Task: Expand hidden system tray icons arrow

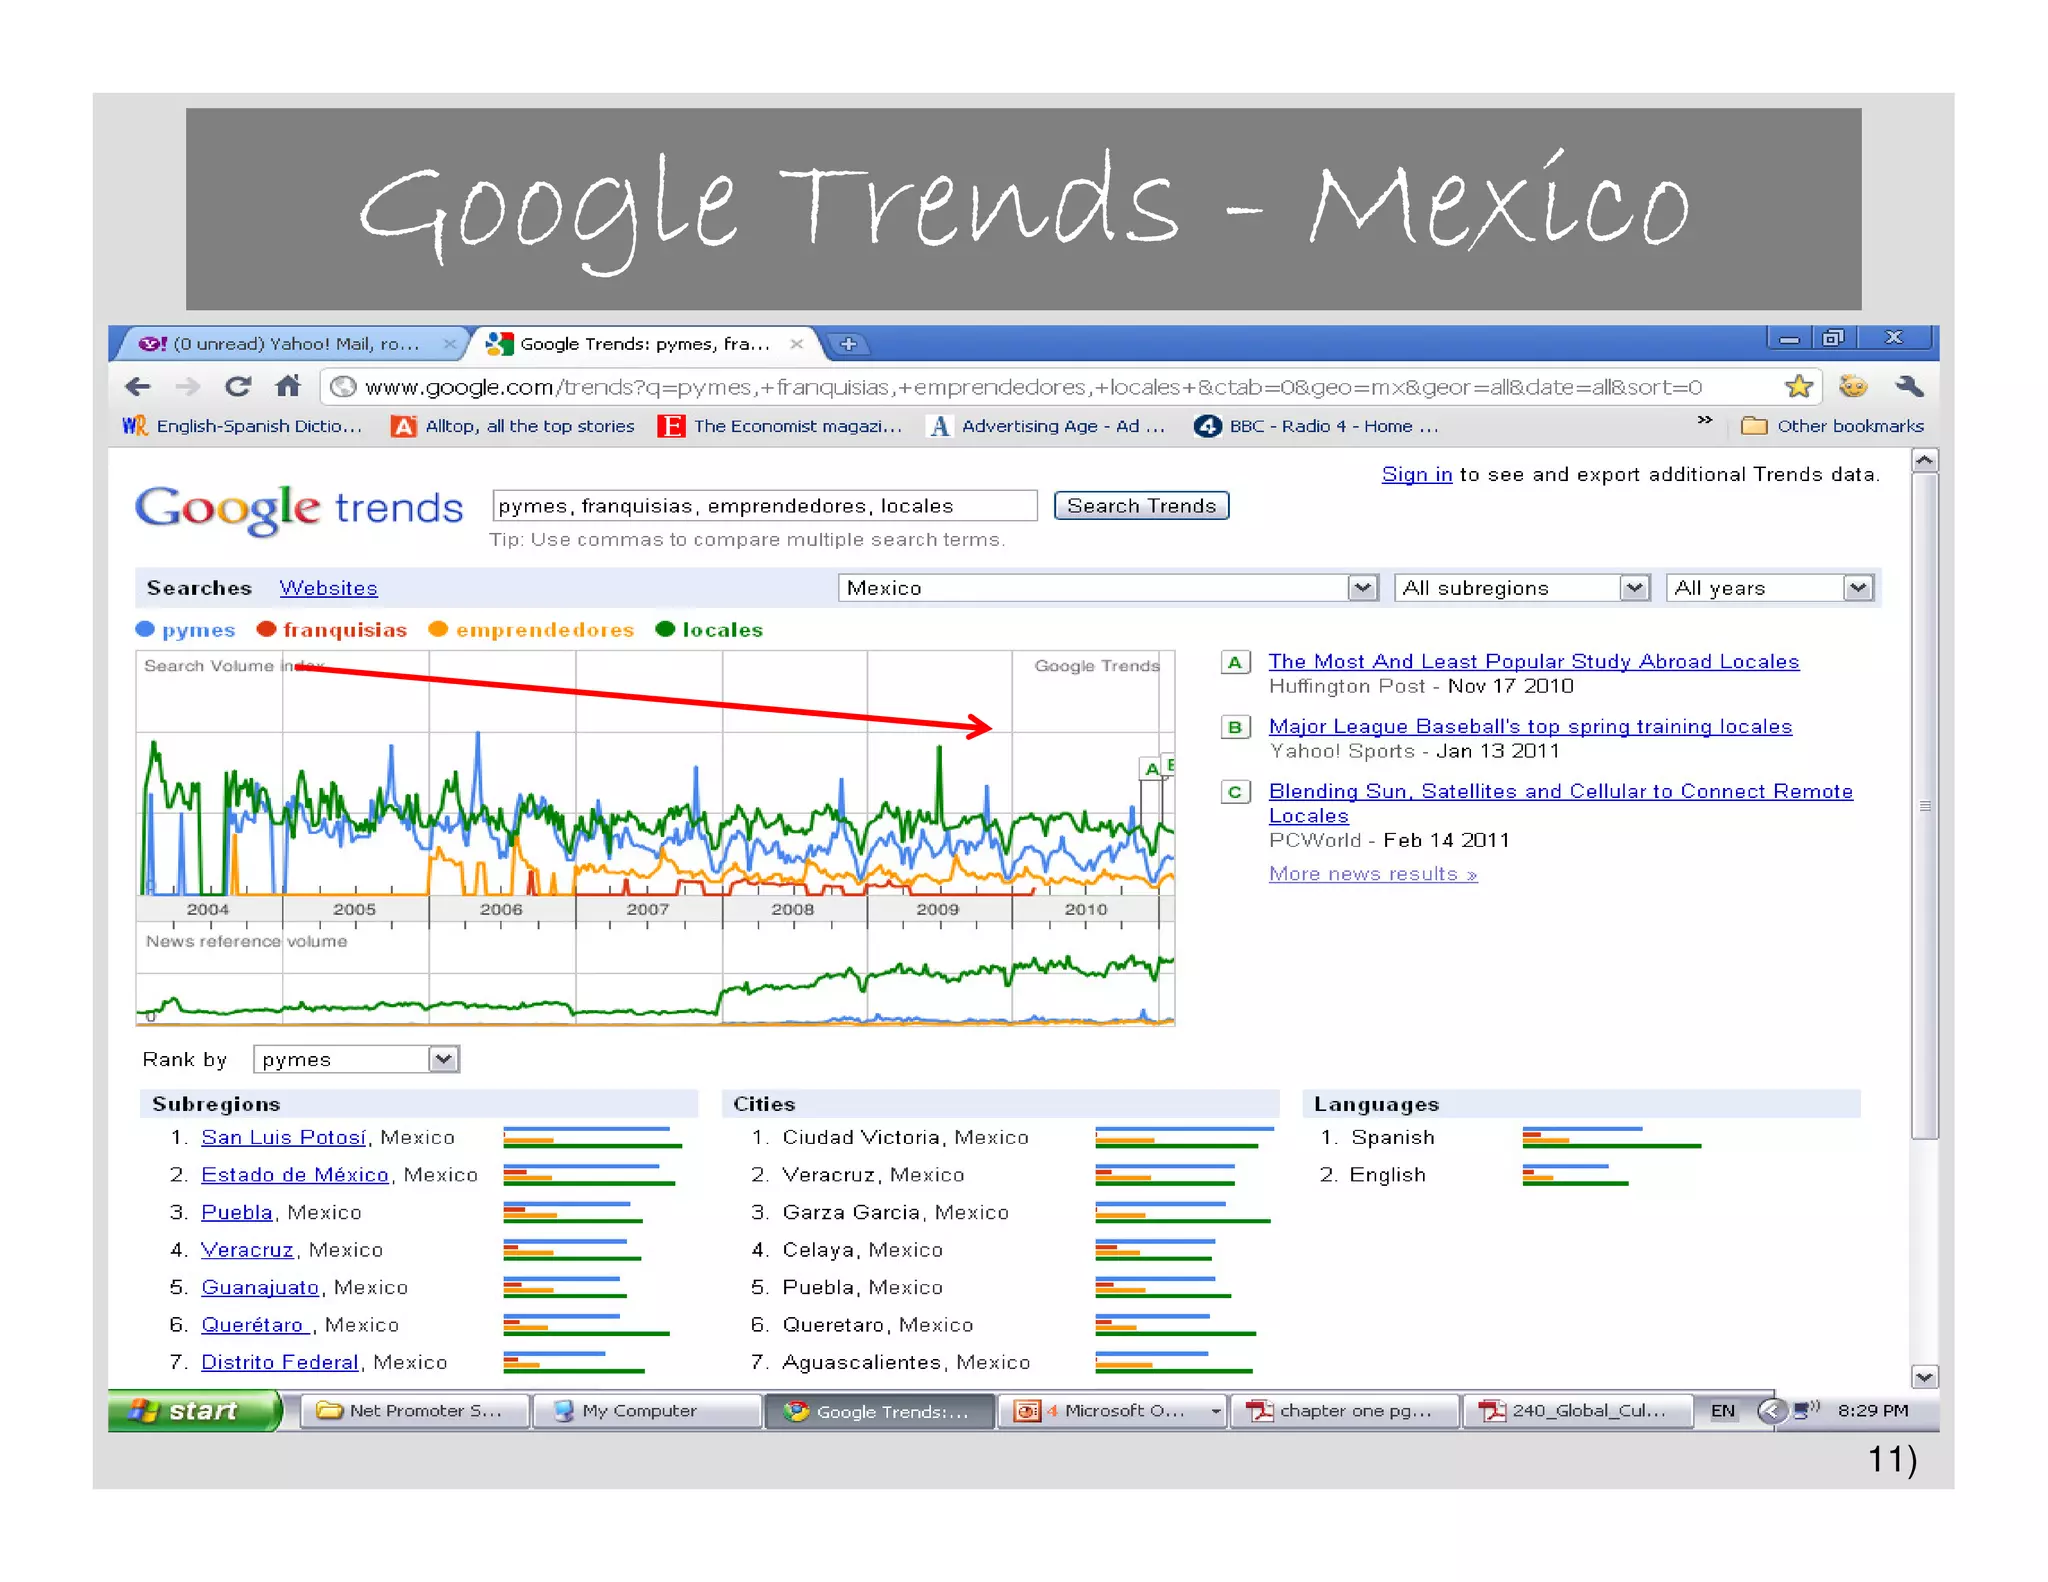Action: point(1771,1411)
